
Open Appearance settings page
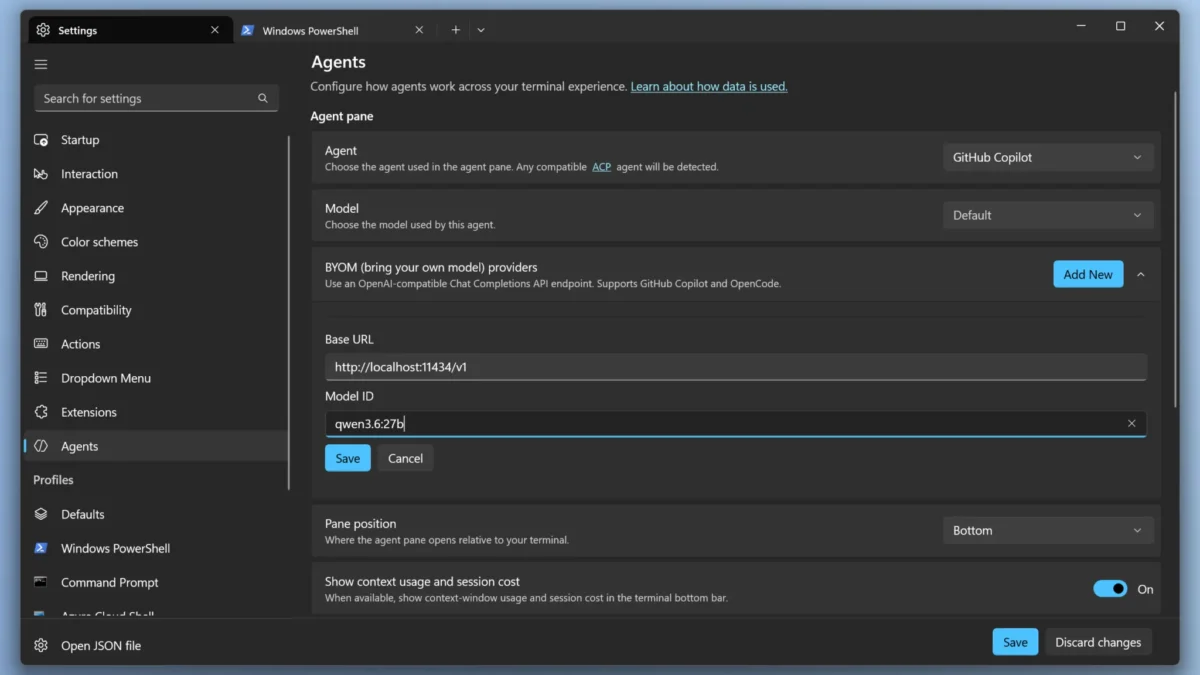pyautogui.click(x=156, y=208)
